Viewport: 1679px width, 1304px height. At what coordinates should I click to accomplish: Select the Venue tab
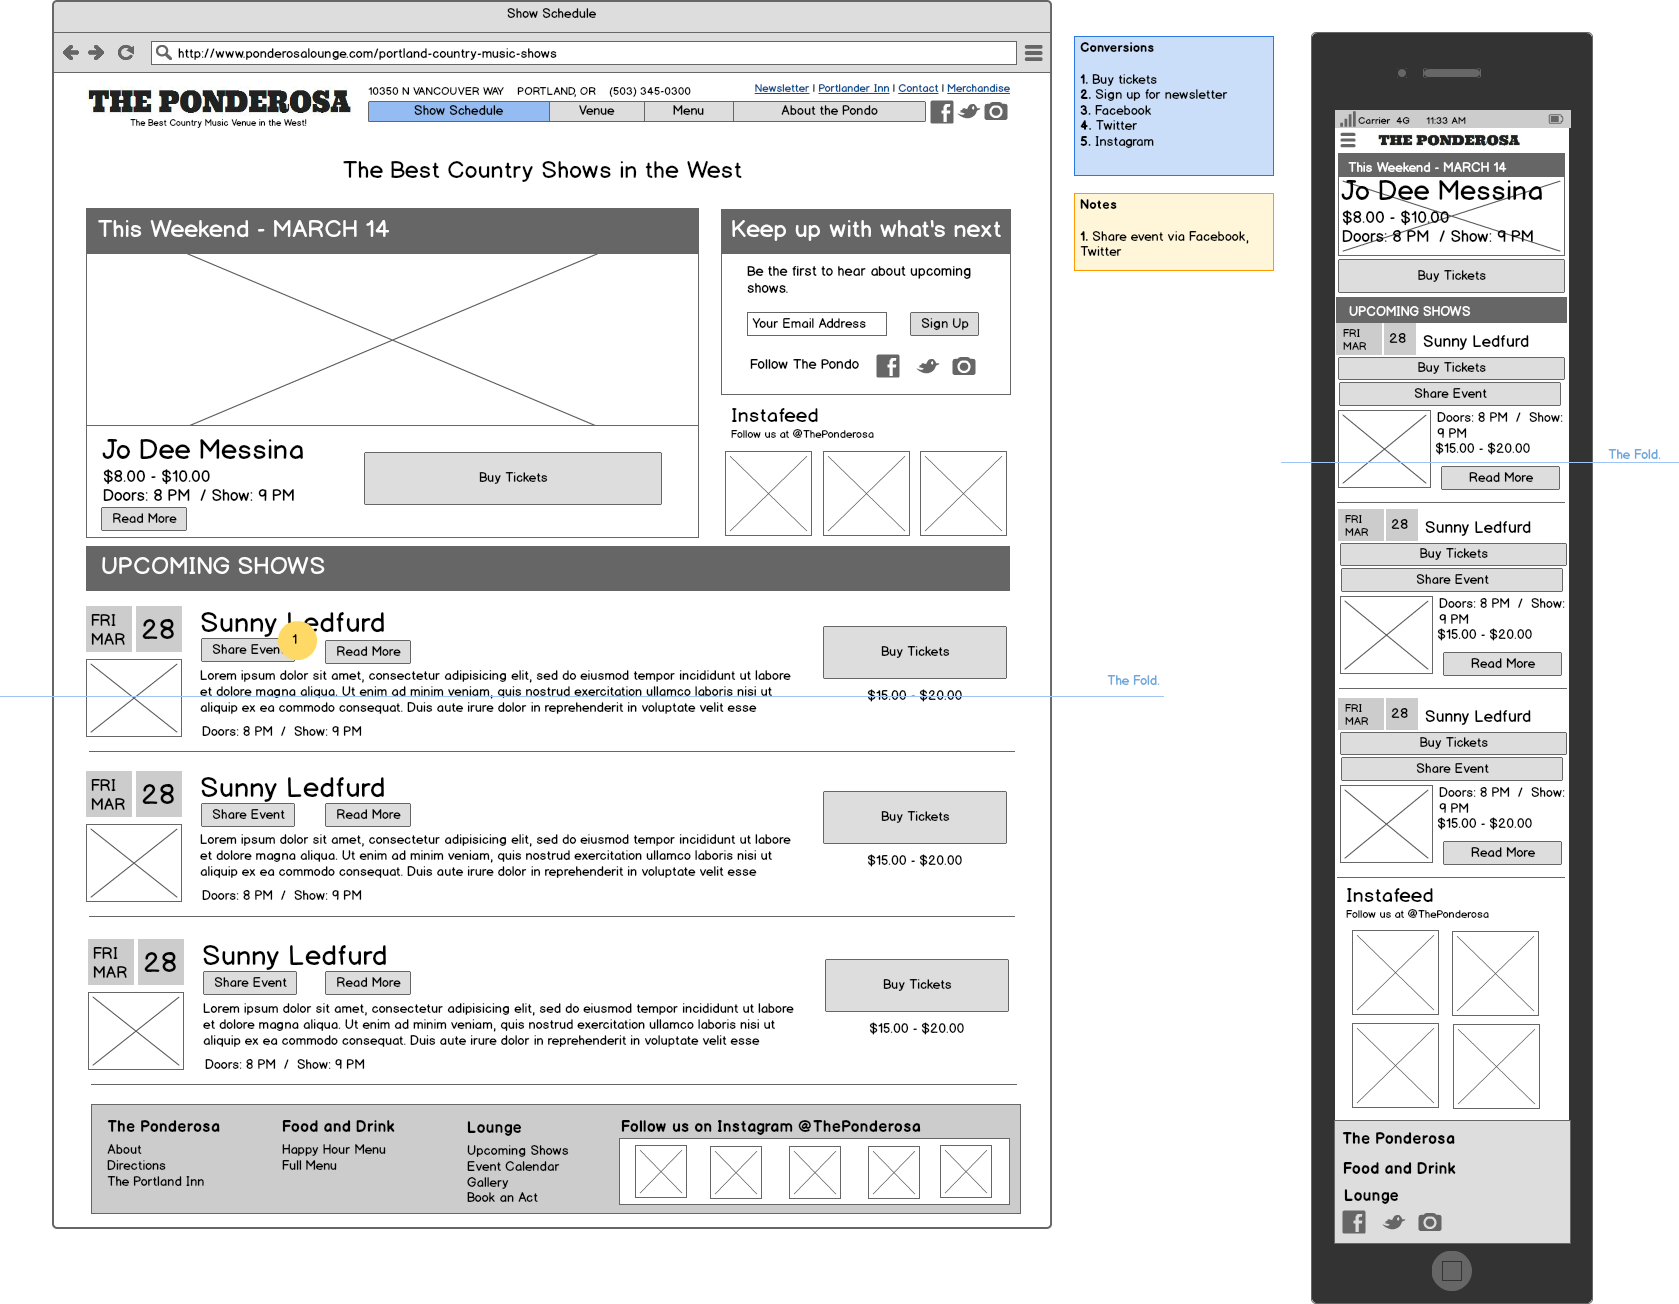pyautogui.click(x=596, y=111)
